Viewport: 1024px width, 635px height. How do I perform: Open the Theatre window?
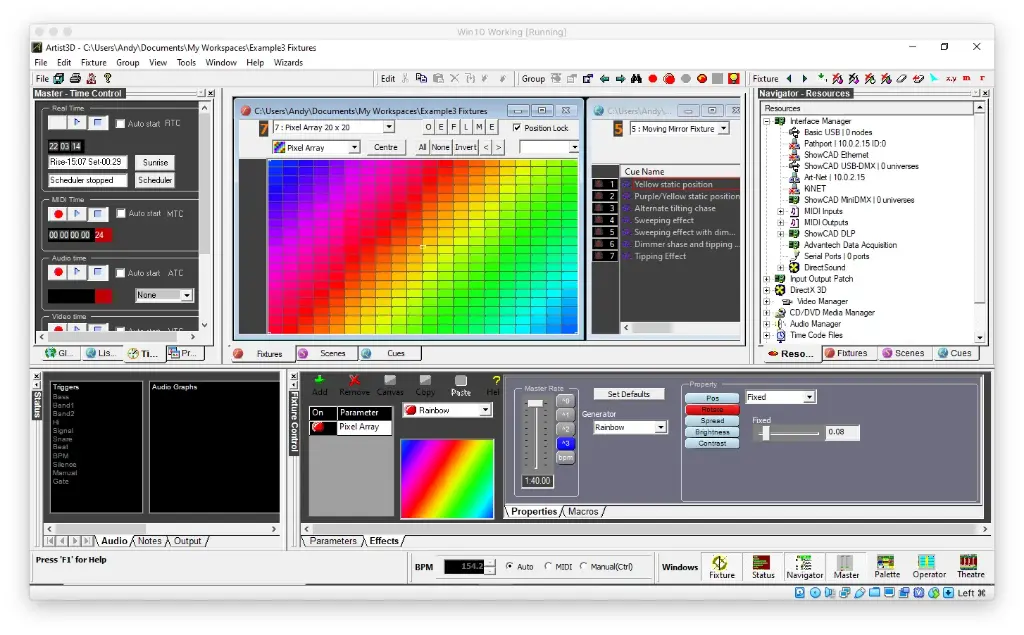tap(971, 567)
